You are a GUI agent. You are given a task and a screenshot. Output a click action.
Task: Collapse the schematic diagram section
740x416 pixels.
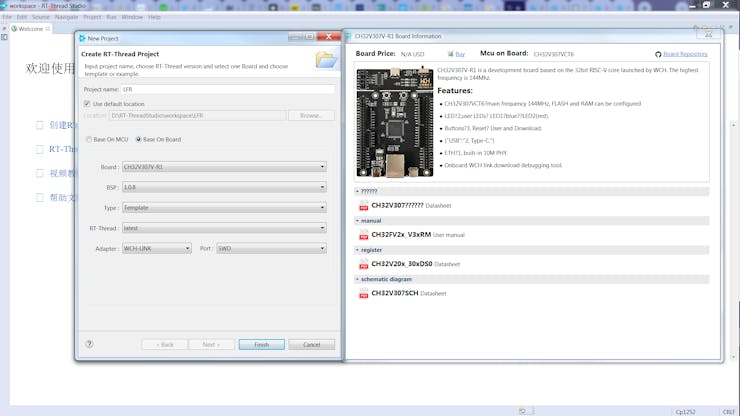355,280
